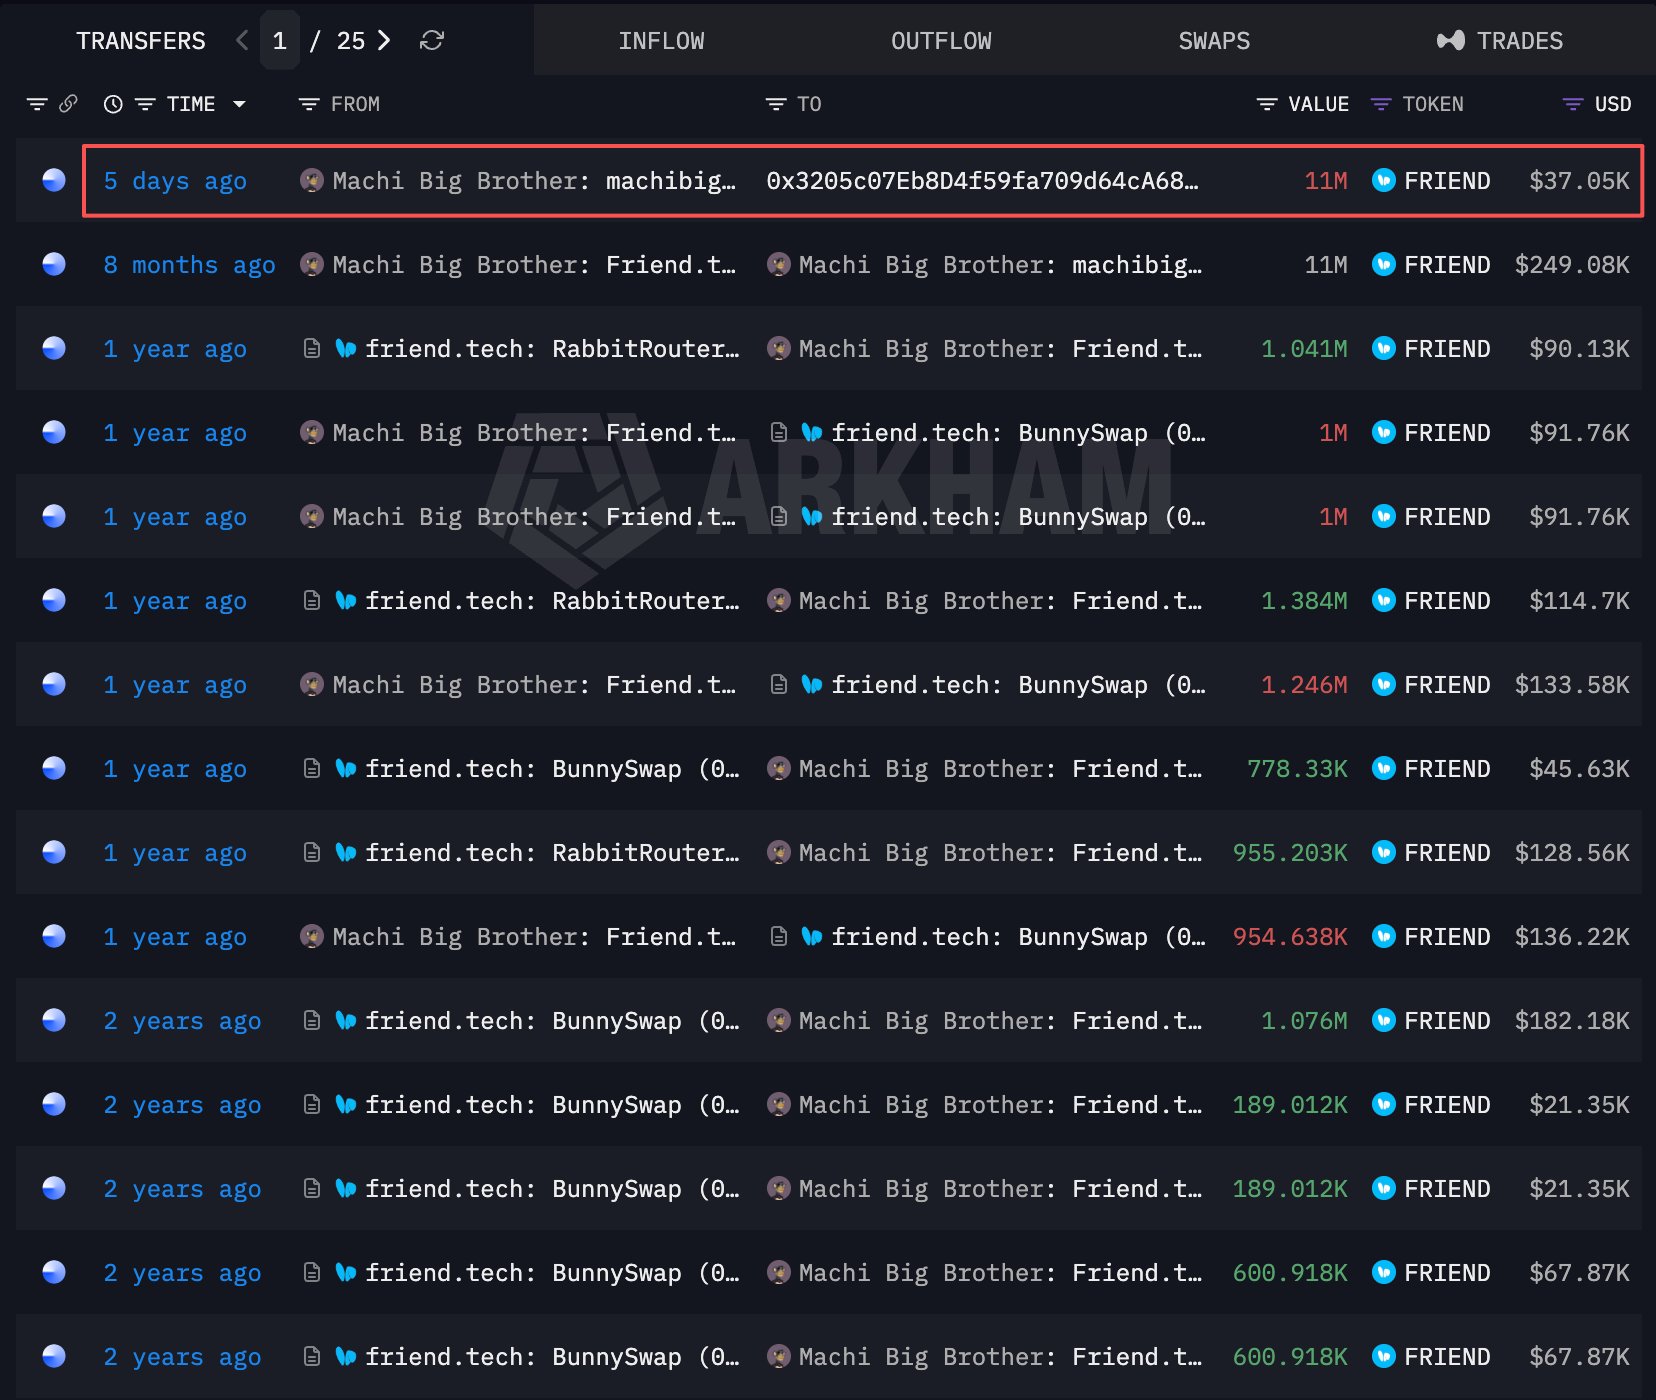
Task: Click the 955.203K value cell
Action: tap(1290, 853)
